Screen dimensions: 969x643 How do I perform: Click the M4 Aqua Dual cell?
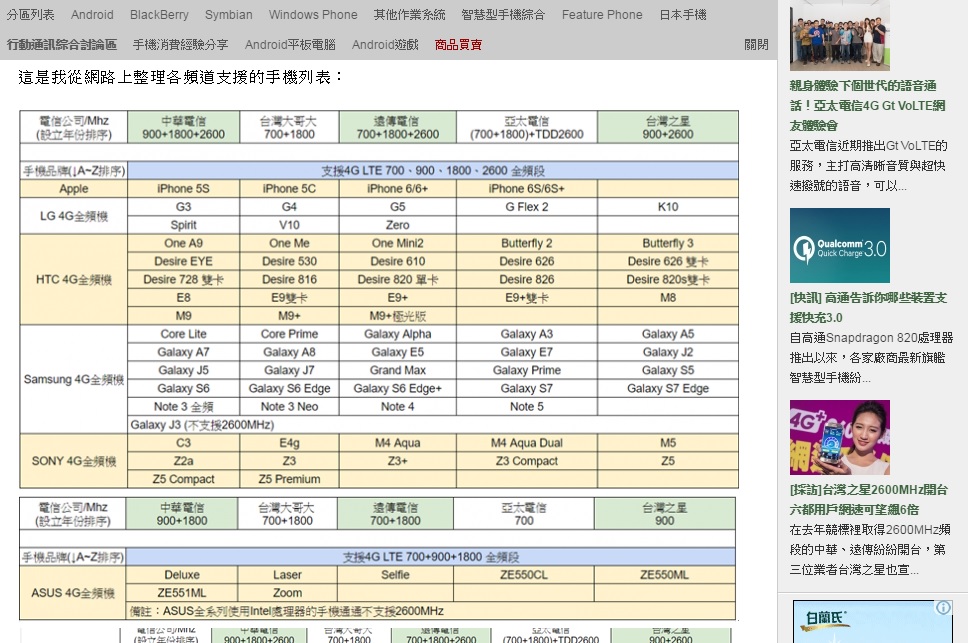[x=527, y=443]
